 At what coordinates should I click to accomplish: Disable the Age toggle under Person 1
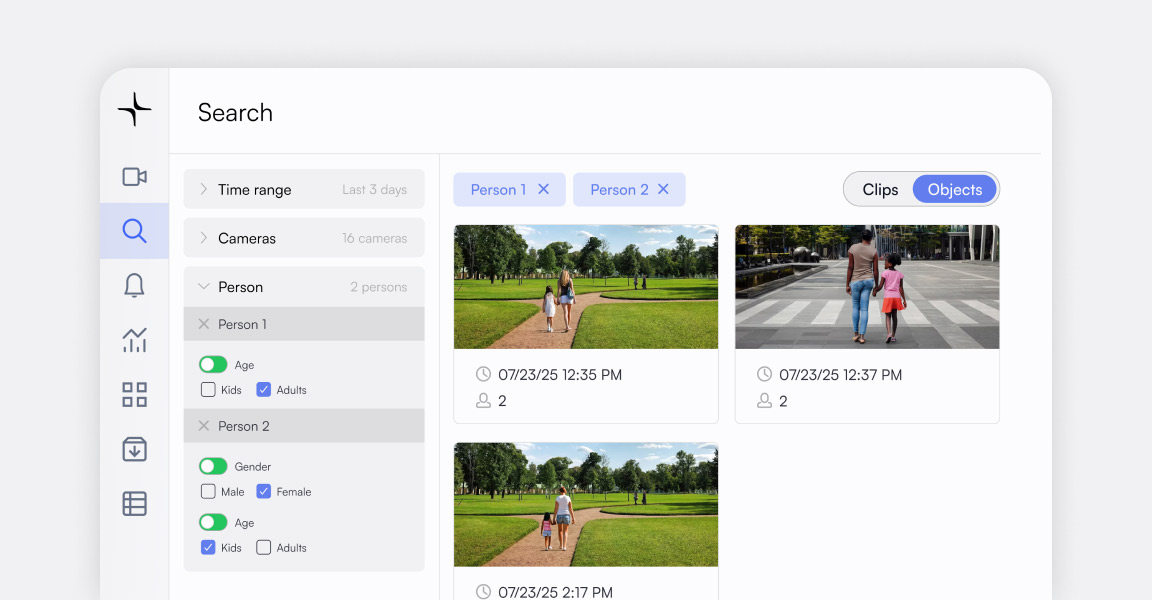tap(213, 365)
